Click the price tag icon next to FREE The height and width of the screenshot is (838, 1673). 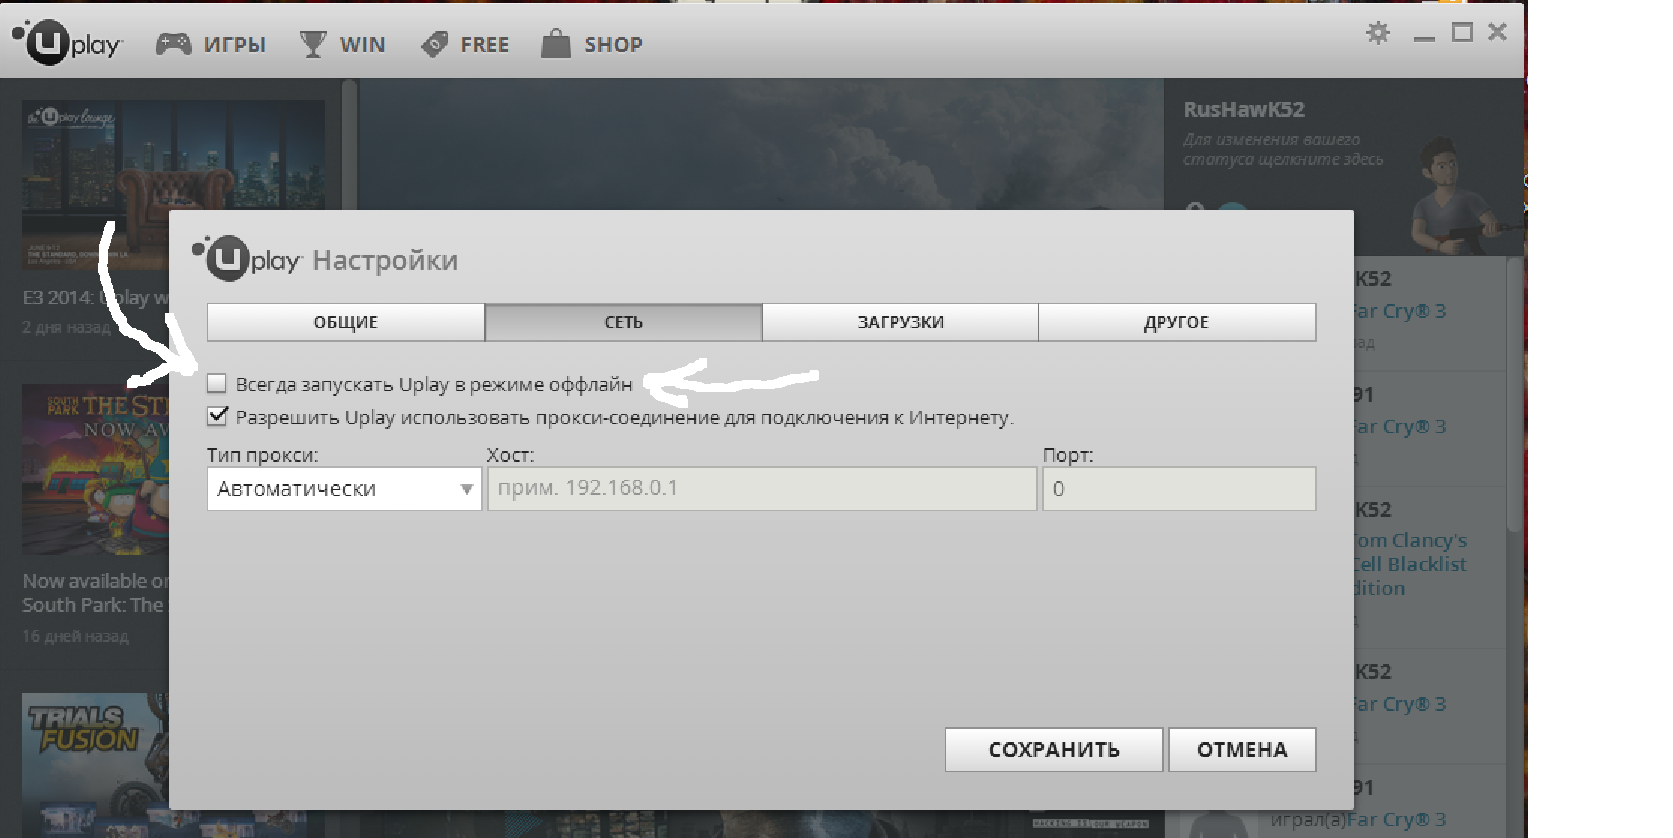434,44
